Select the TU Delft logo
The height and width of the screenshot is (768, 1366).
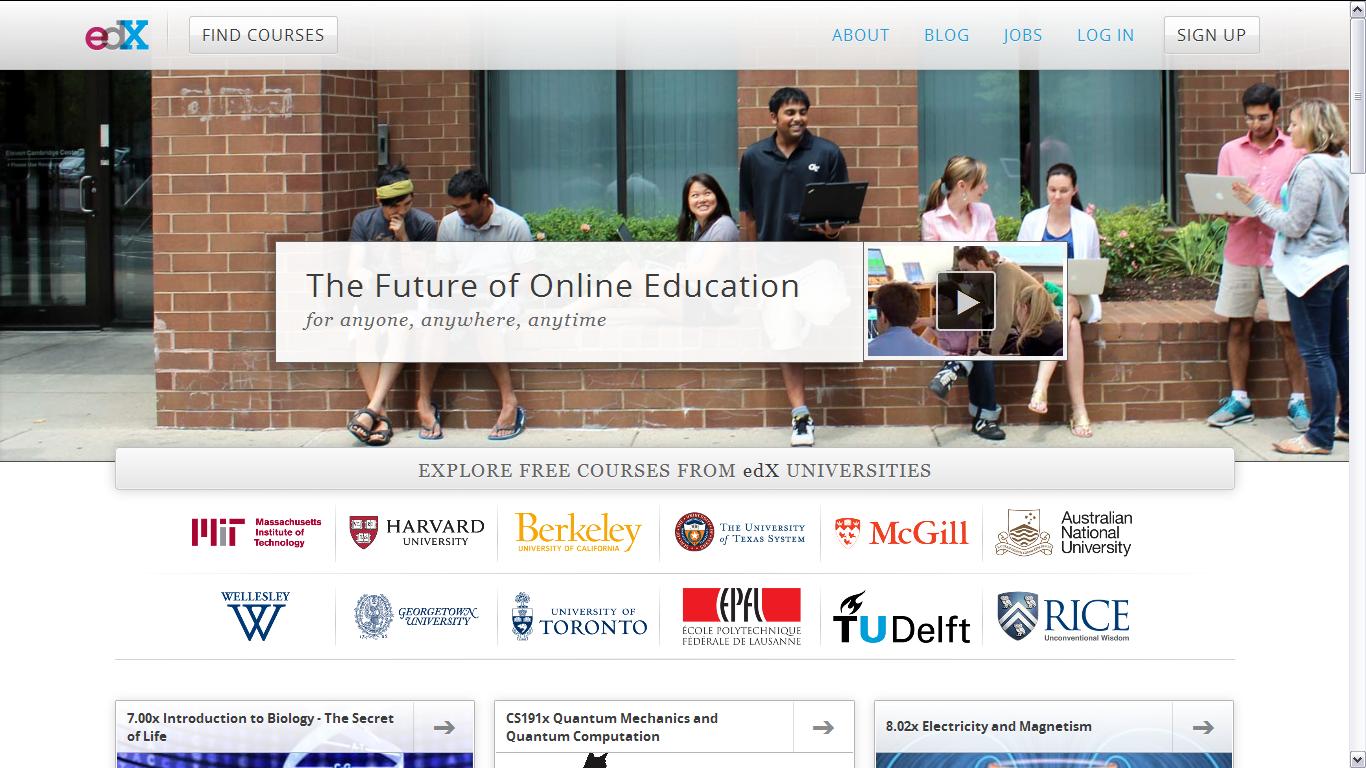pos(901,617)
